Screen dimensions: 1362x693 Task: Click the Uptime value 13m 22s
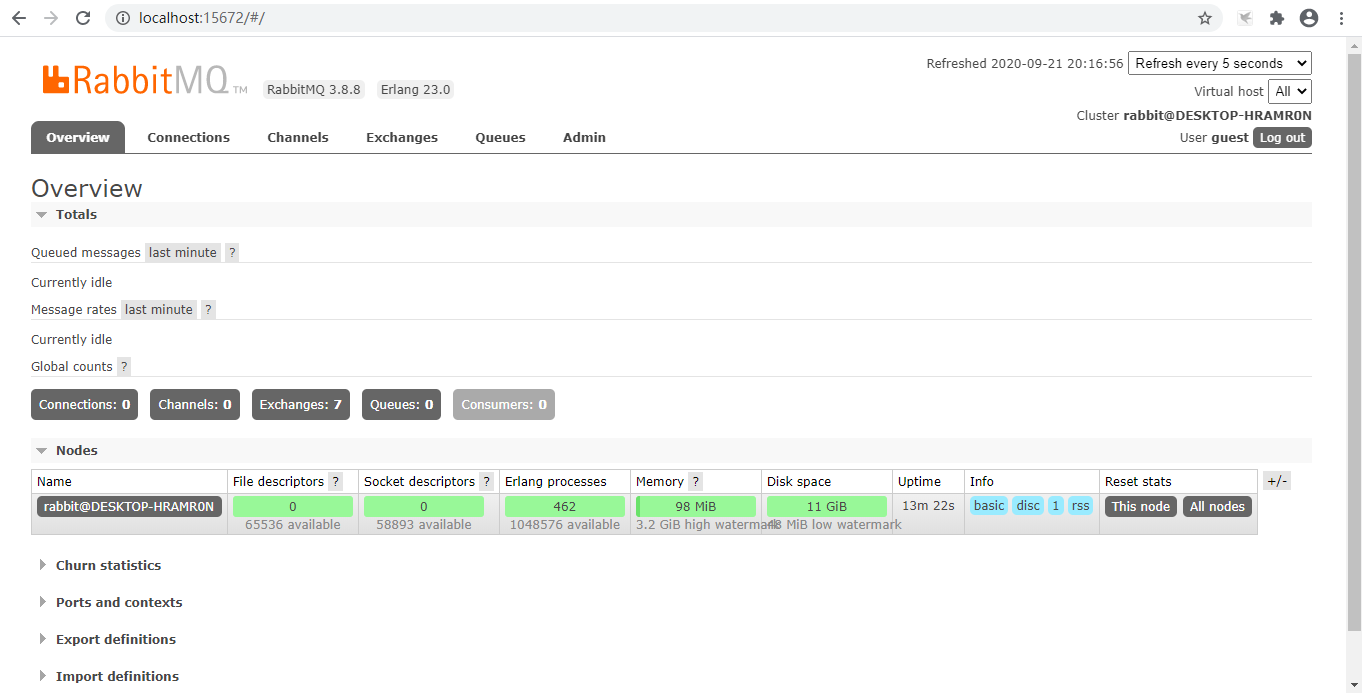(x=928, y=506)
